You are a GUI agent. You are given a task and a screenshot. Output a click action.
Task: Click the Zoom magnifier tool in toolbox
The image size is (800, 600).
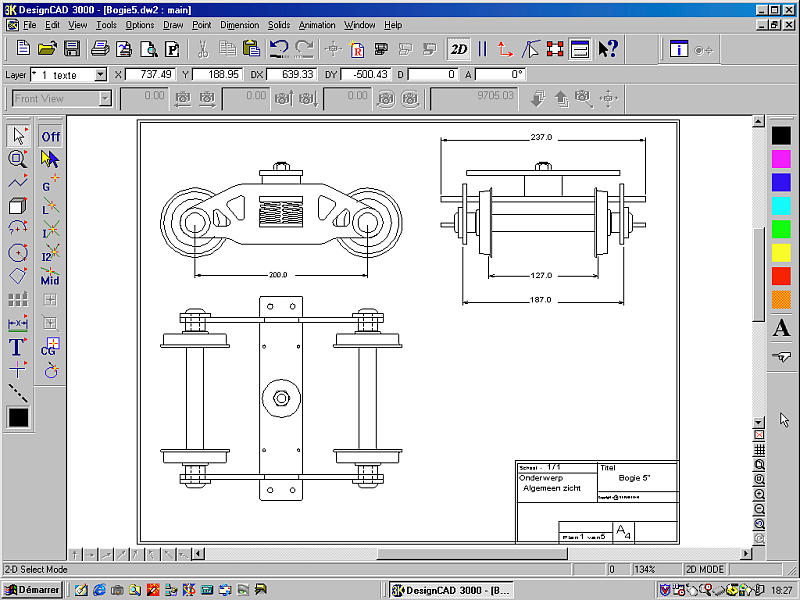tap(17, 159)
